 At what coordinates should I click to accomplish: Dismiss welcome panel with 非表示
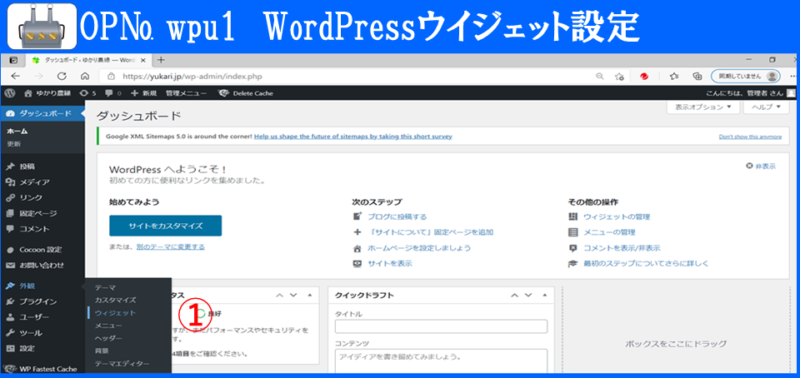coord(761,166)
